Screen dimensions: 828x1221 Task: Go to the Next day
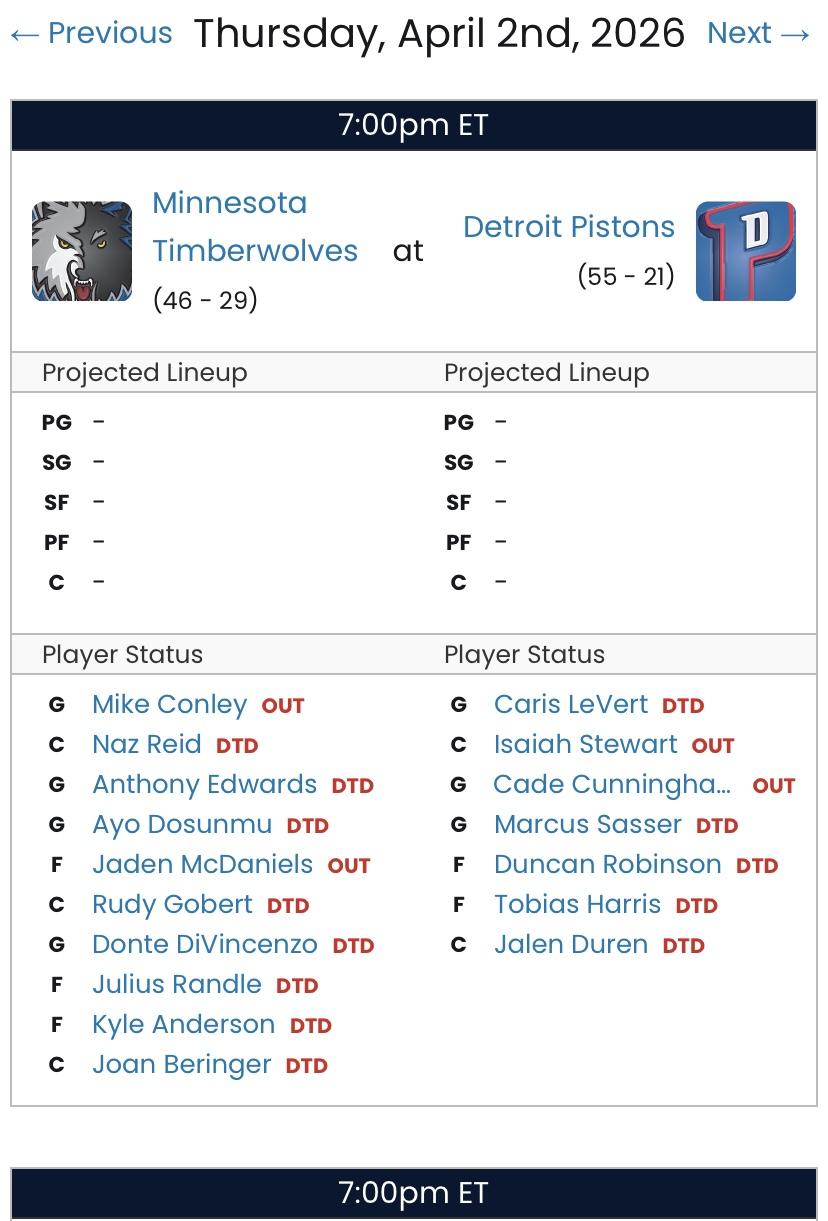click(759, 33)
